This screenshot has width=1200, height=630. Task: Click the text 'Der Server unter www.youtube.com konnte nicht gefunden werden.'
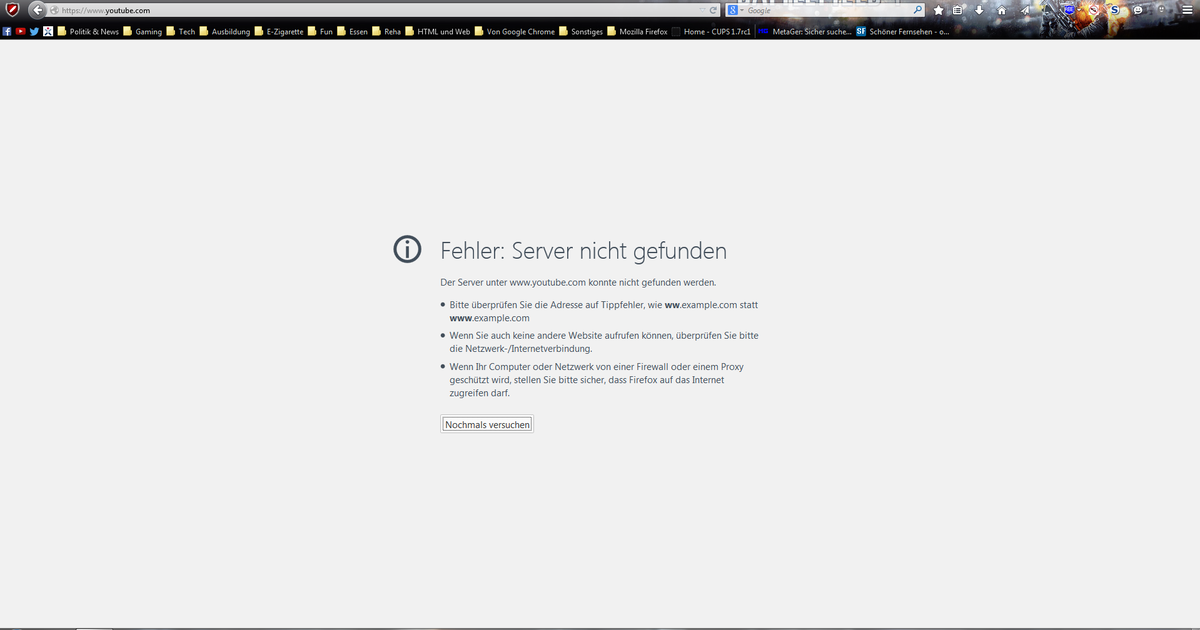[x=578, y=283]
